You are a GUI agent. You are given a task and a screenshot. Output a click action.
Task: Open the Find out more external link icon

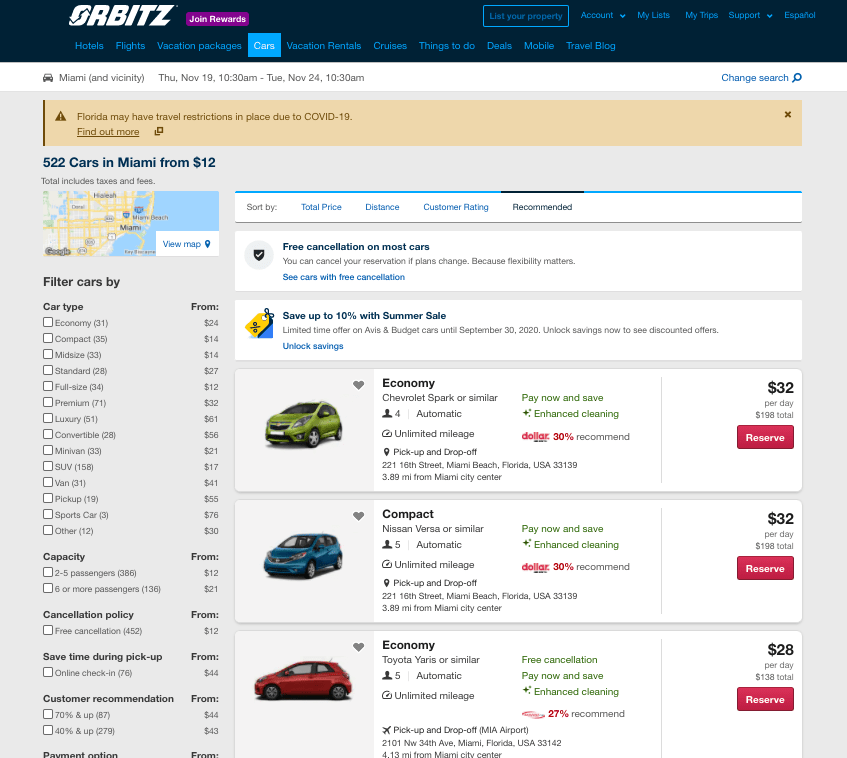tap(158, 131)
